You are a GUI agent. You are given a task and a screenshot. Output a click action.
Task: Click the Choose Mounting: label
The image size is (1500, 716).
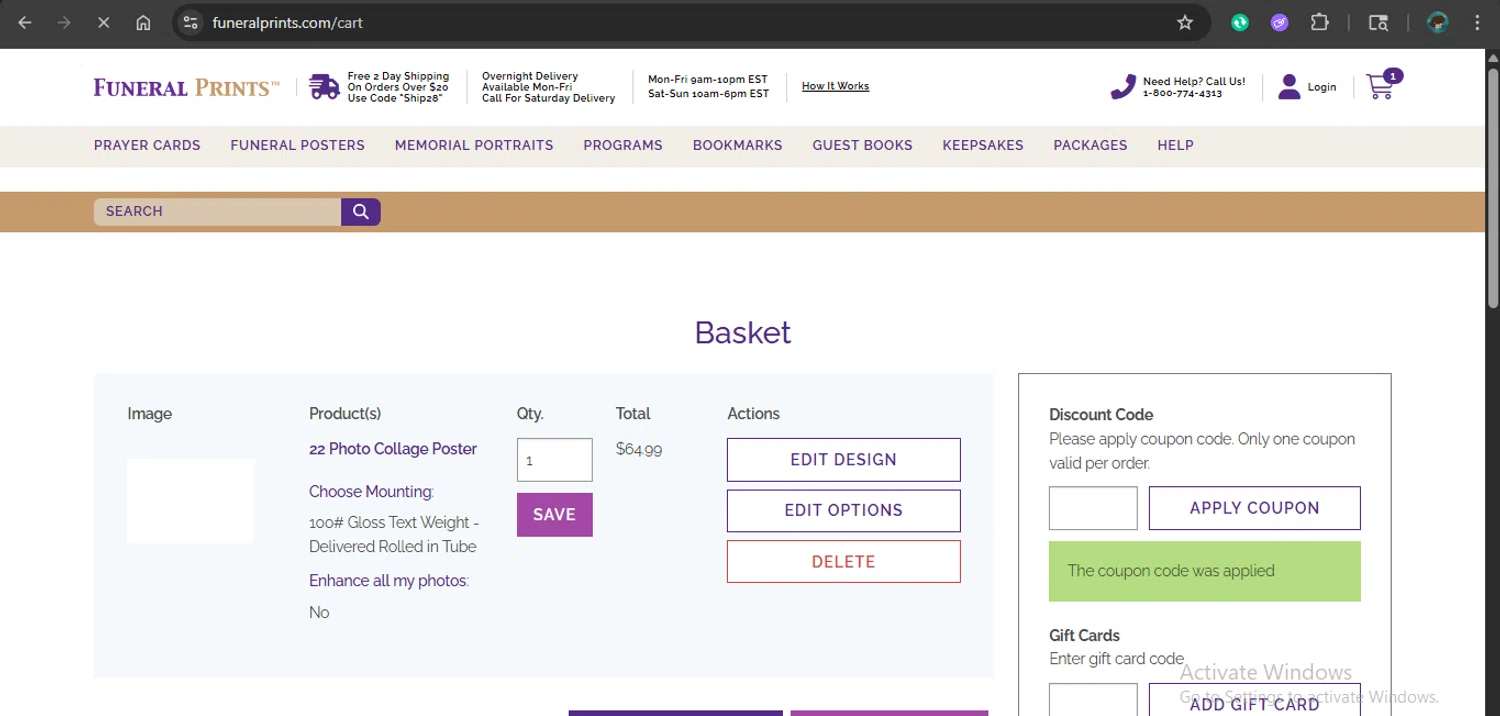(x=371, y=492)
